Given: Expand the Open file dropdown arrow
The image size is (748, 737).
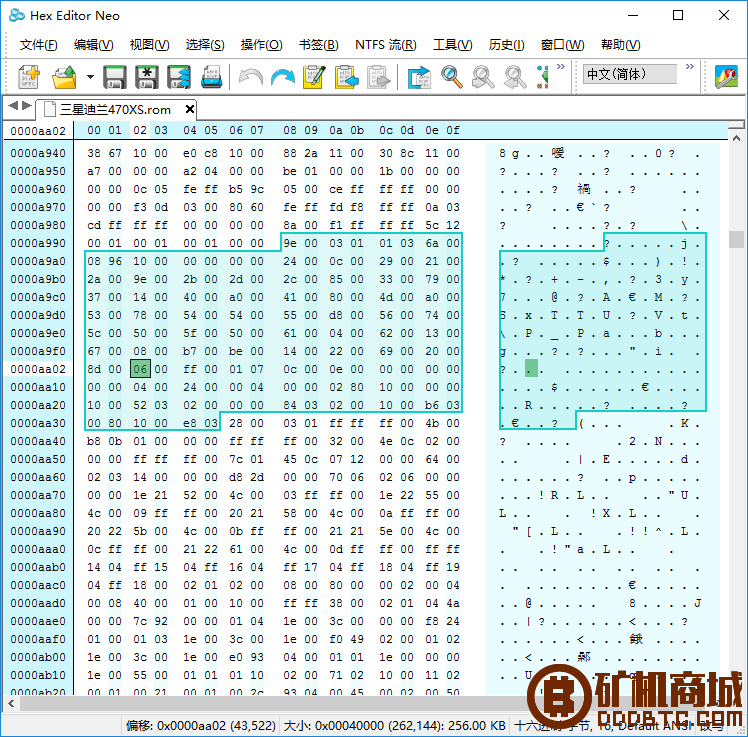Looking at the screenshot, I should click(90, 77).
